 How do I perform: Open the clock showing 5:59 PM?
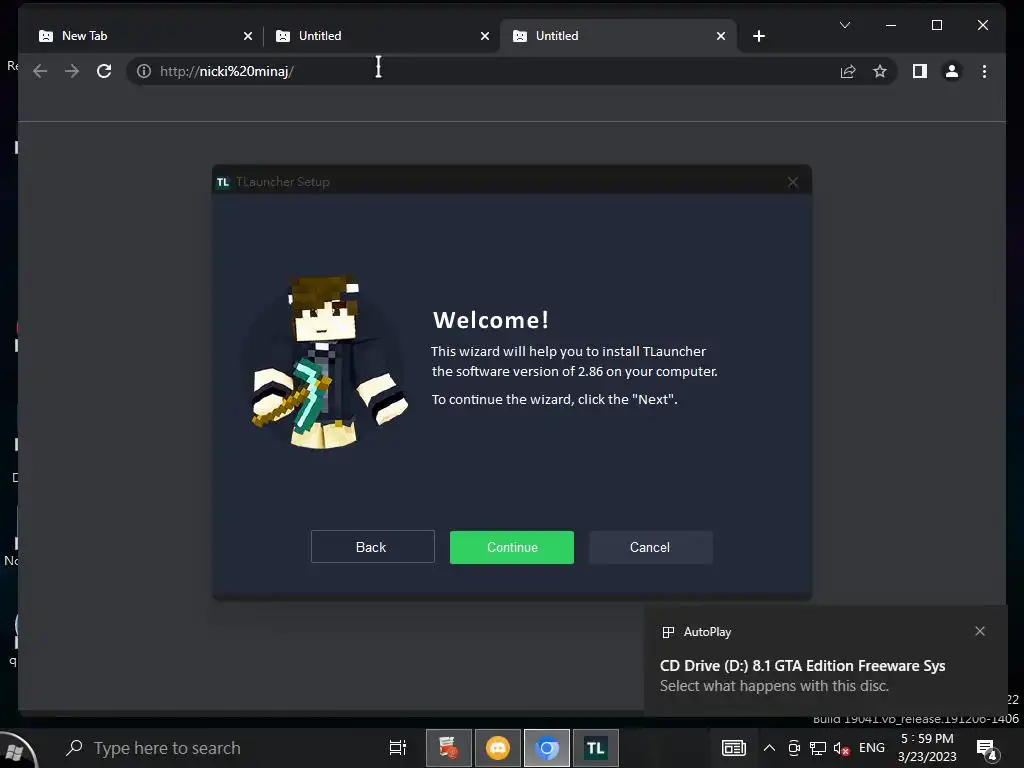tap(927, 748)
